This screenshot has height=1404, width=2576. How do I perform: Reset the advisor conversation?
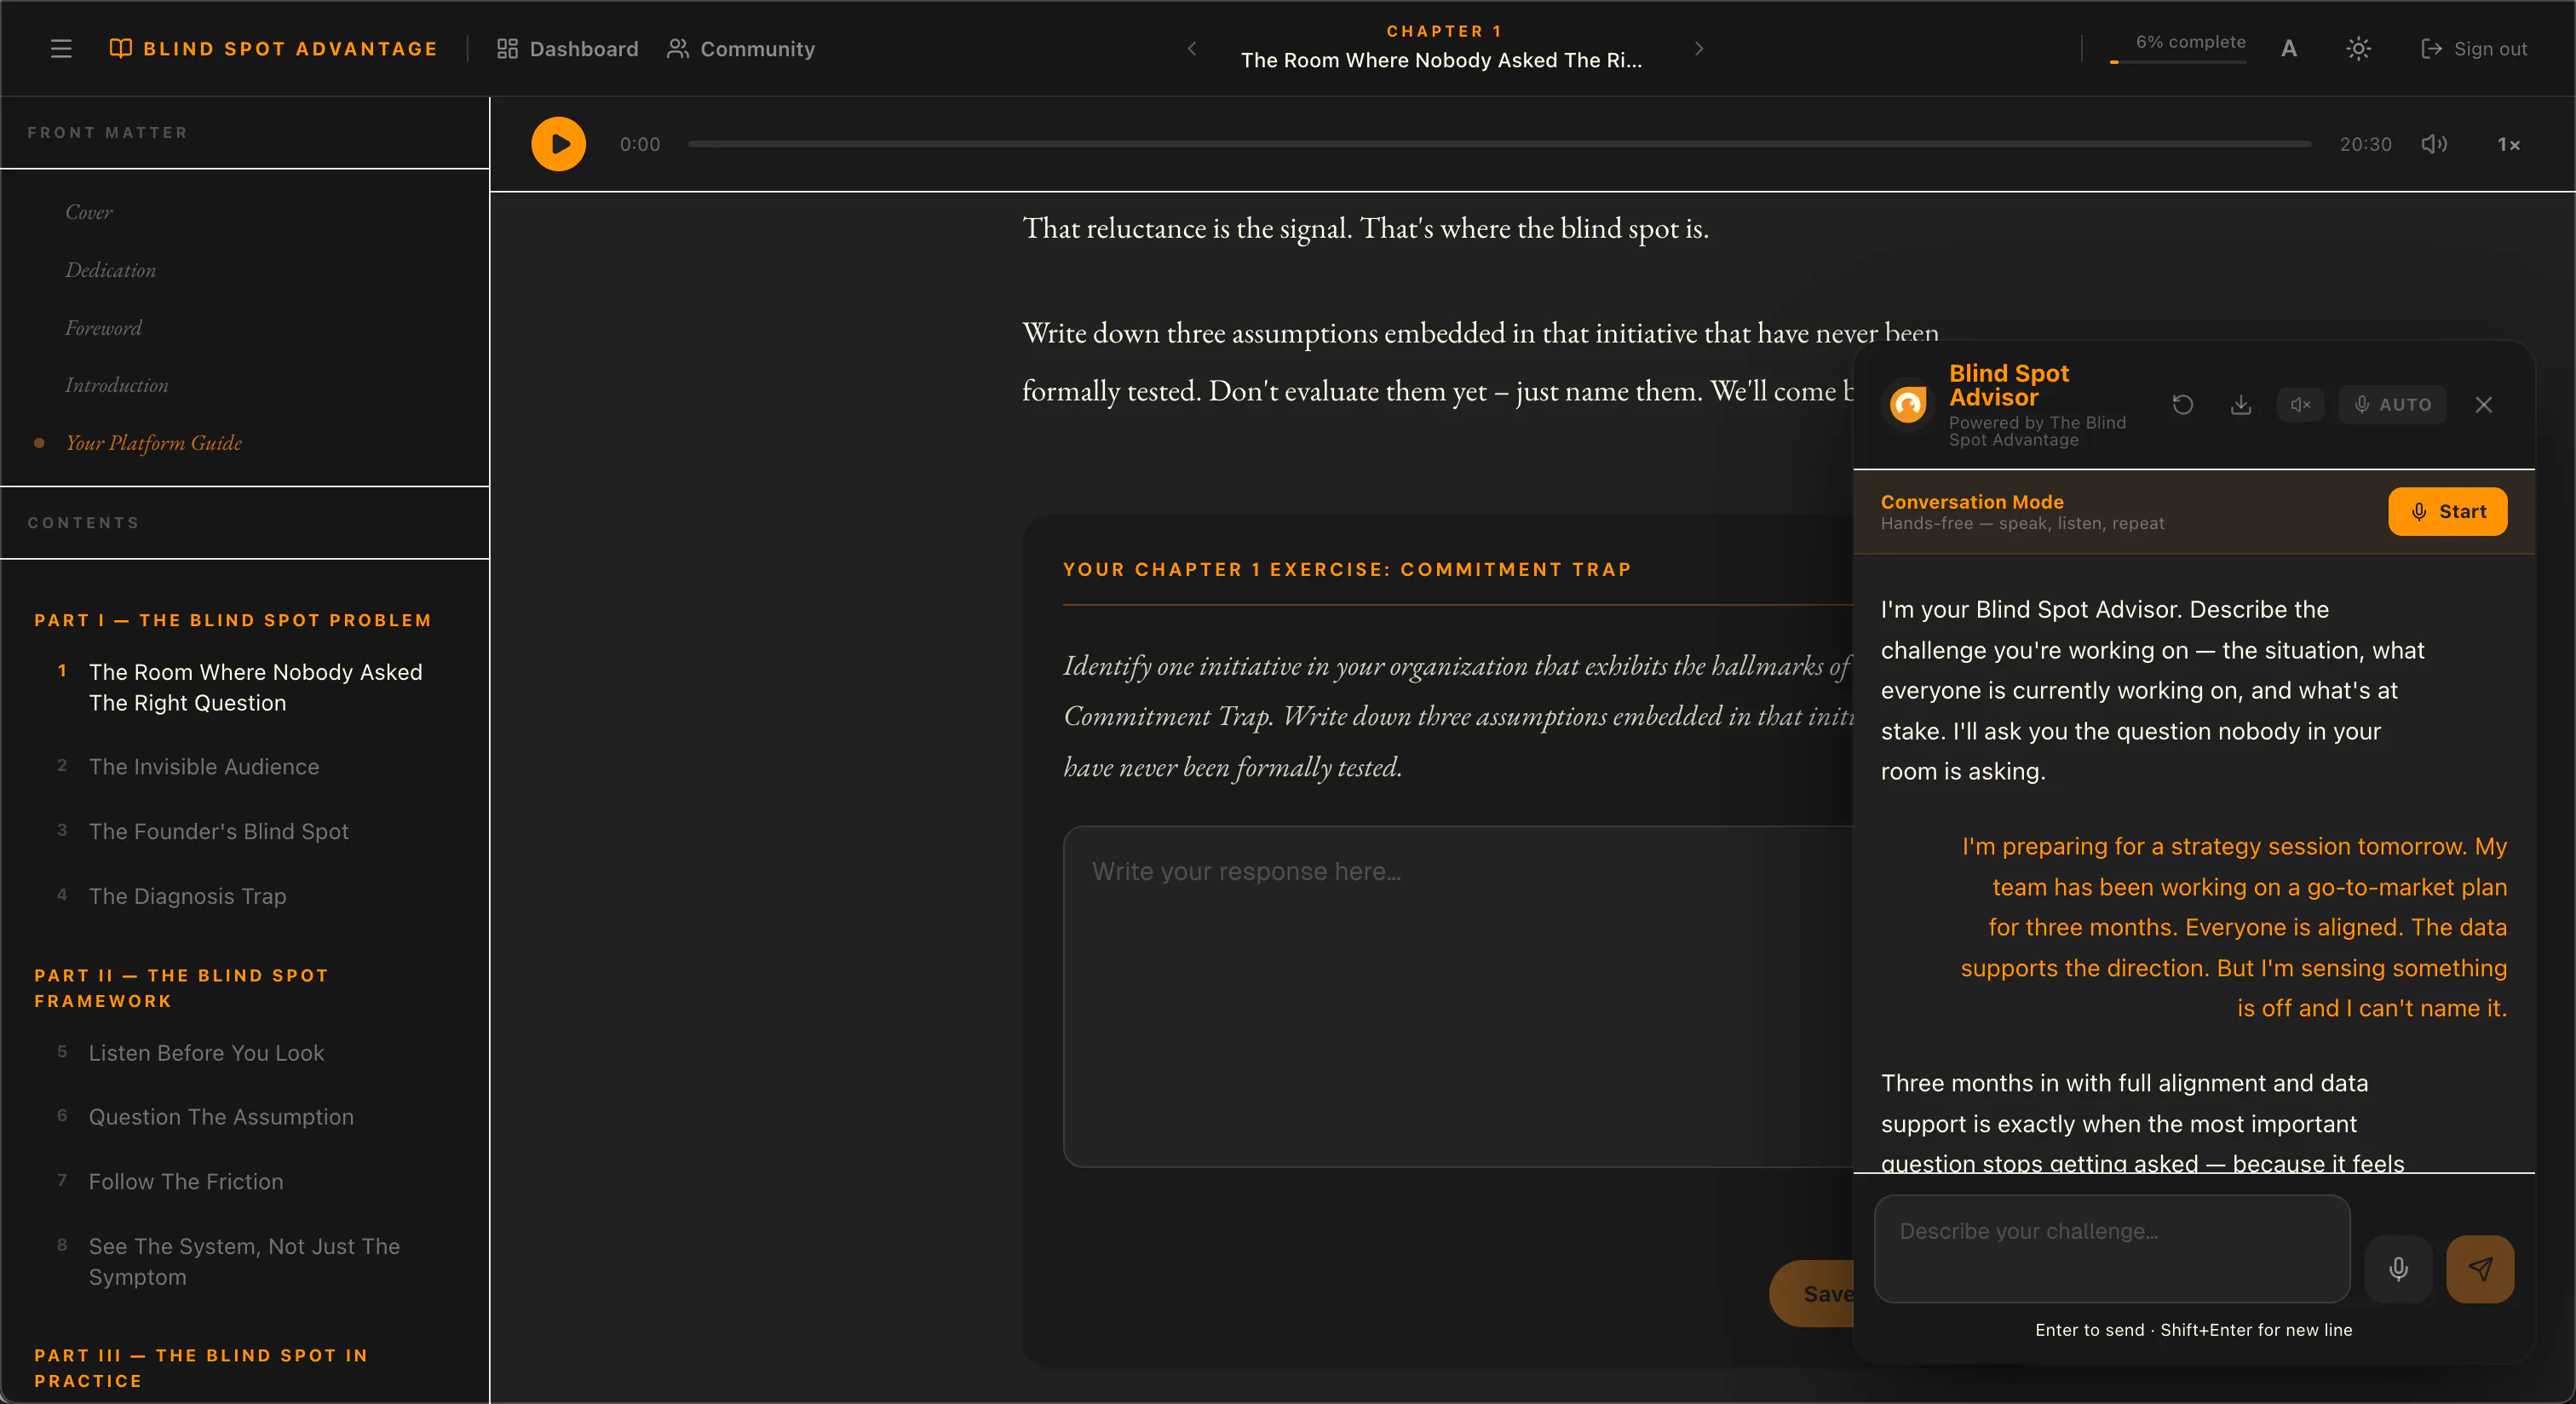2183,404
